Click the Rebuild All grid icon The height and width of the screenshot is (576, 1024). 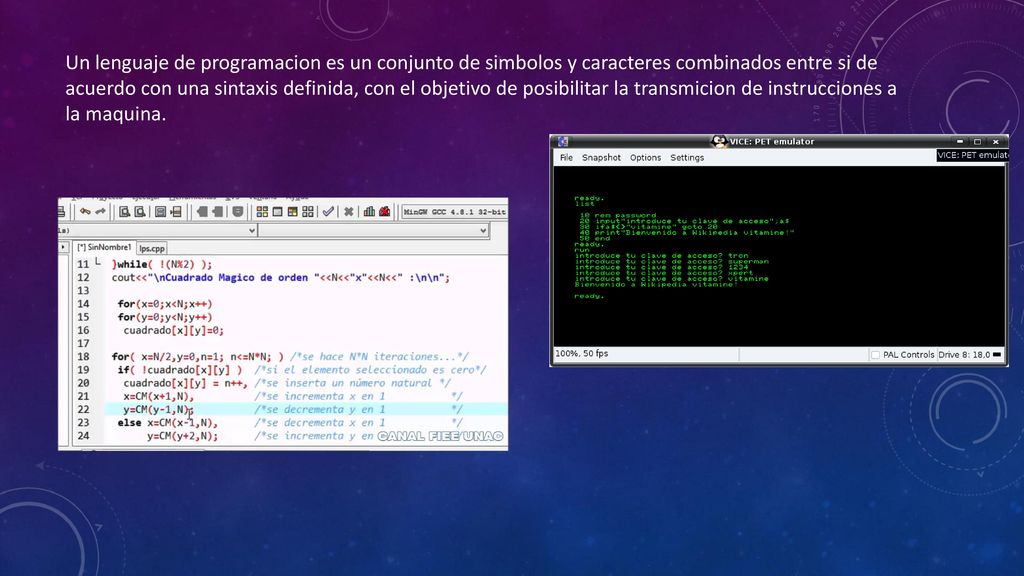308,212
